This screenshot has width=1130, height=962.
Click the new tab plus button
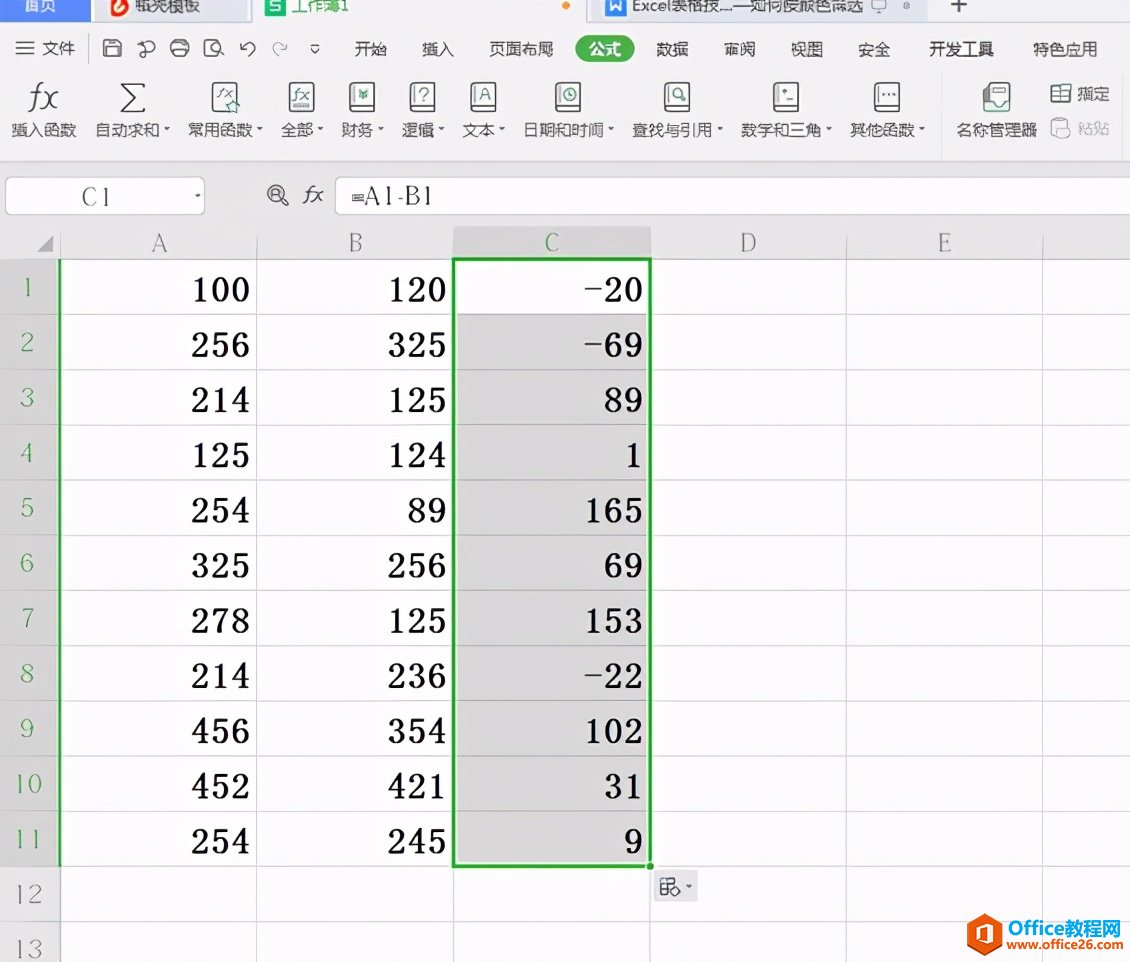tap(958, 7)
